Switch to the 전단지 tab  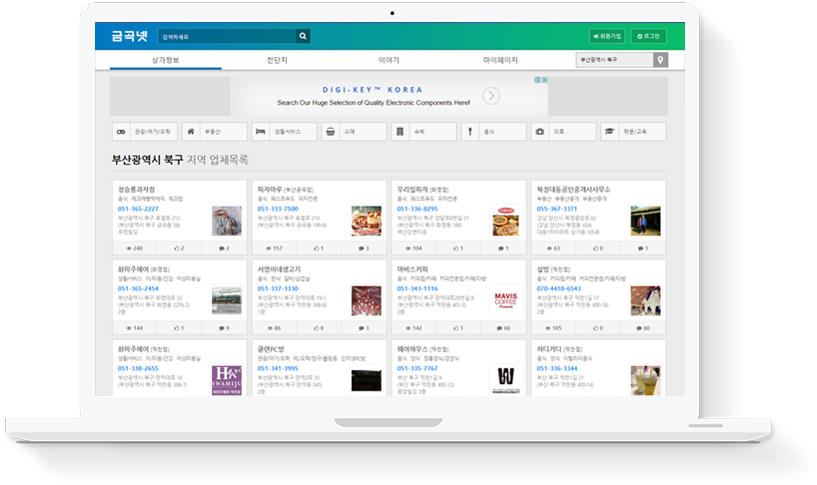277,60
